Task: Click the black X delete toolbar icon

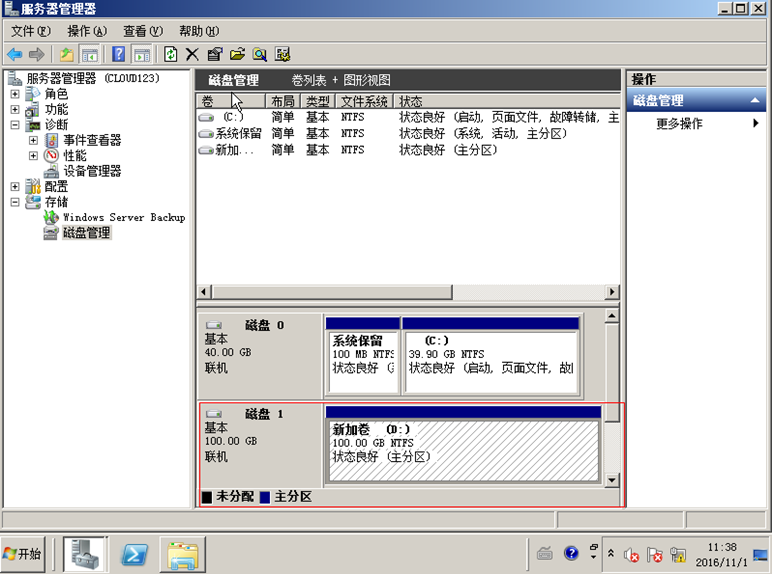Action: [192, 54]
